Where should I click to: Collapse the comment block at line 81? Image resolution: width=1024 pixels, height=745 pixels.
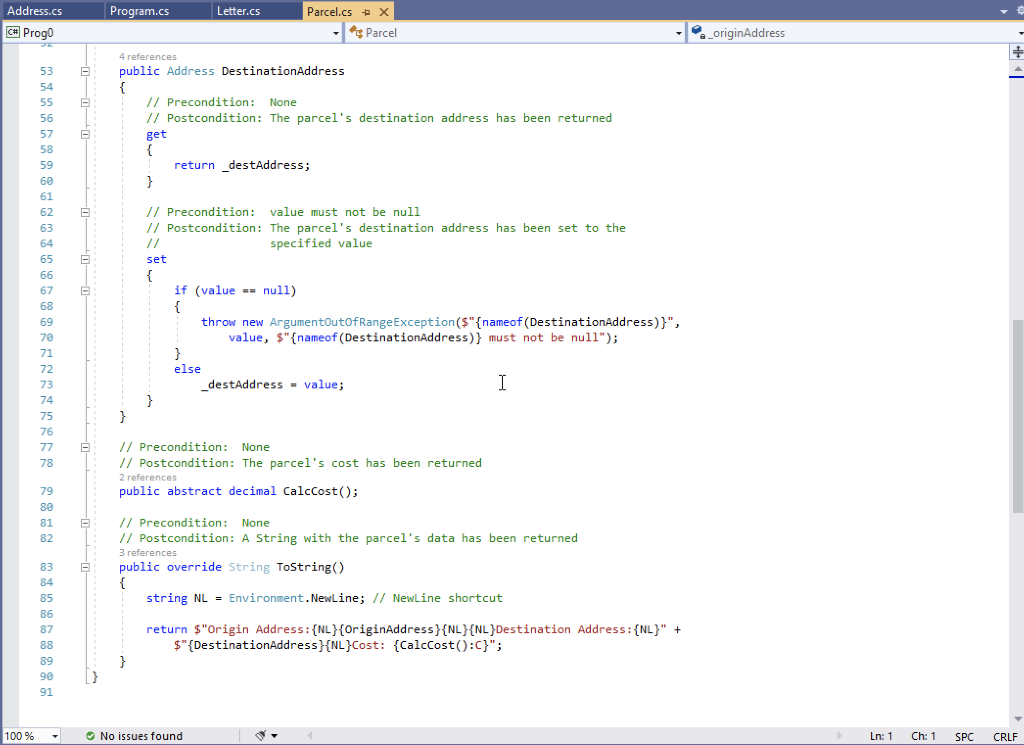click(x=85, y=523)
